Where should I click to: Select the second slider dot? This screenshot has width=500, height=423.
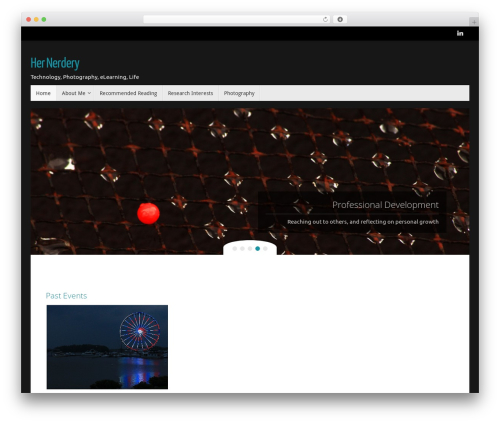point(242,248)
